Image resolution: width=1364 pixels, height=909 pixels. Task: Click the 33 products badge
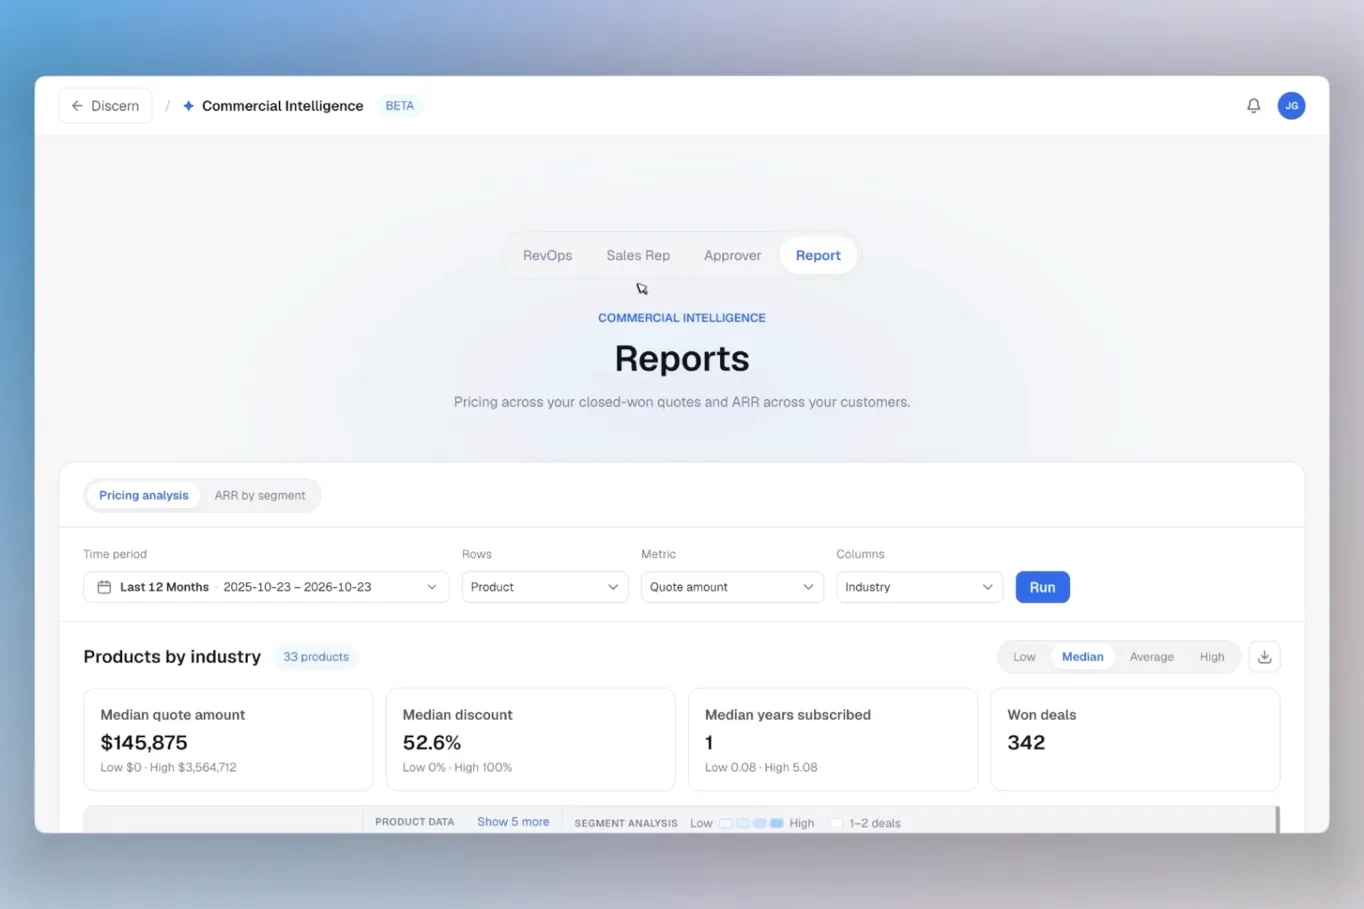click(316, 657)
